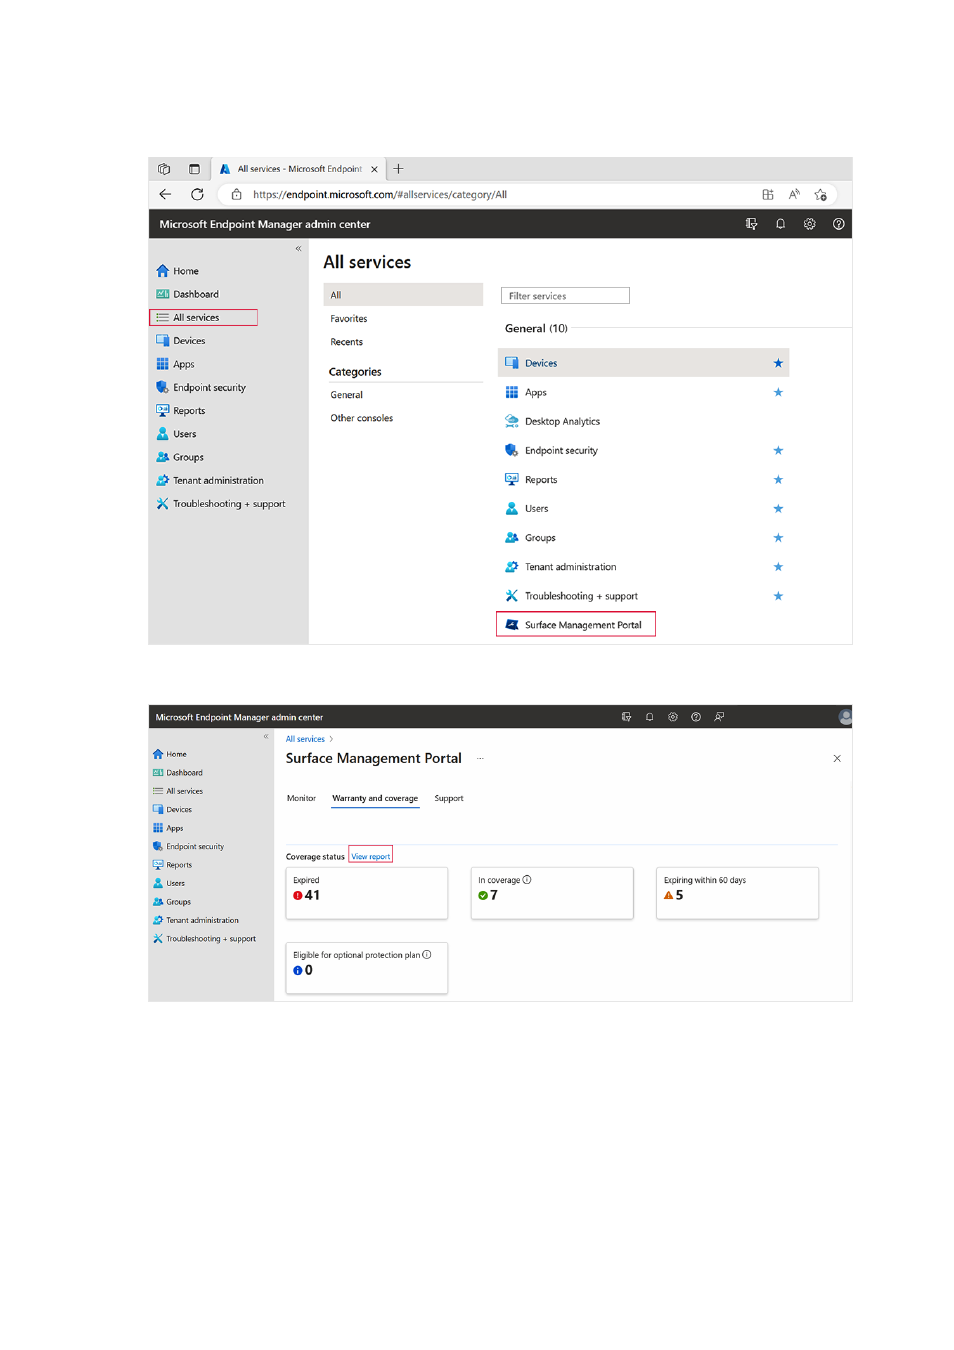Open Eligible for optional protection plan card
The image size is (954, 1350).
(x=367, y=968)
